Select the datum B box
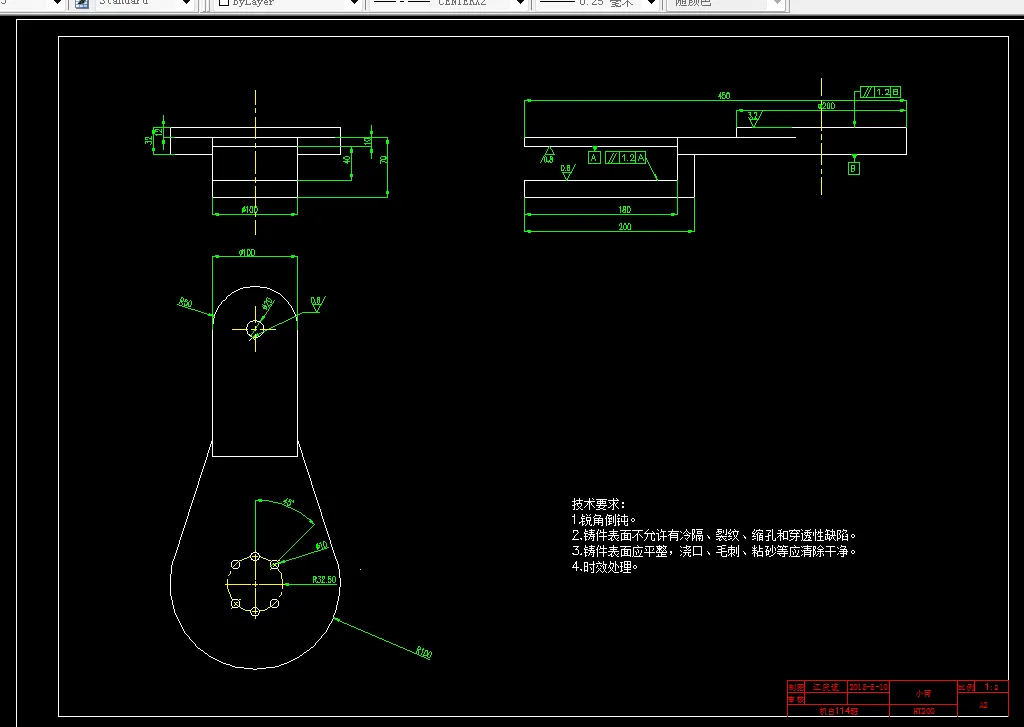Screen dimensions: 1024x727 pyautogui.click(x=853, y=169)
